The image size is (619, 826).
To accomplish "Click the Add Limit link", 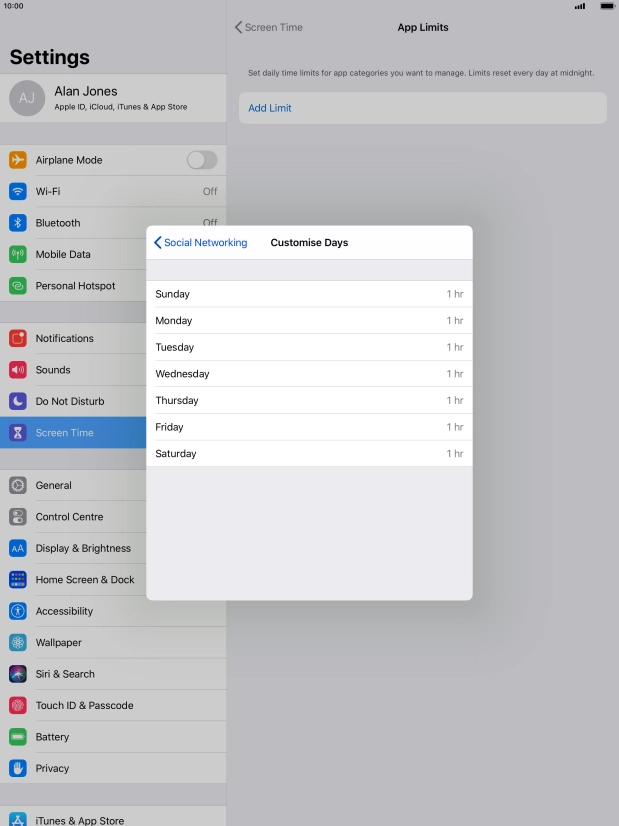I will [x=270, y=108].
